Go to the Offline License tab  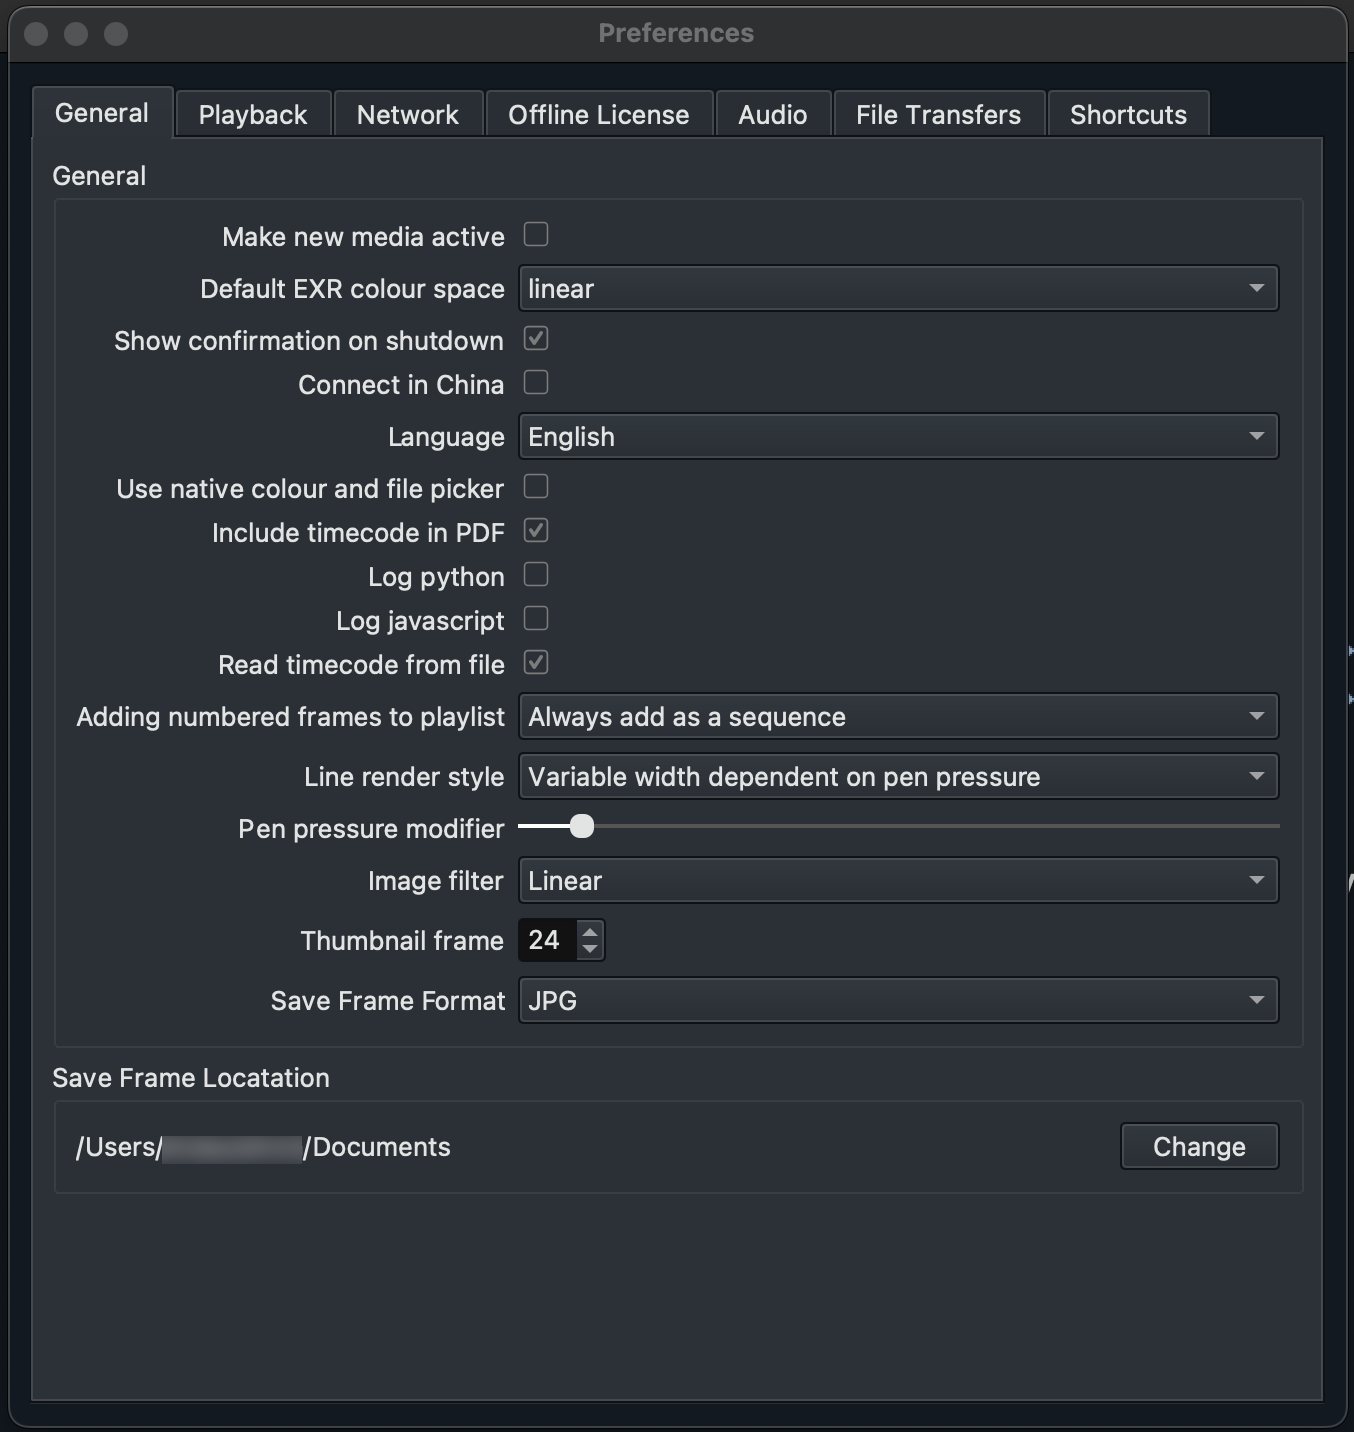point(598,115)
